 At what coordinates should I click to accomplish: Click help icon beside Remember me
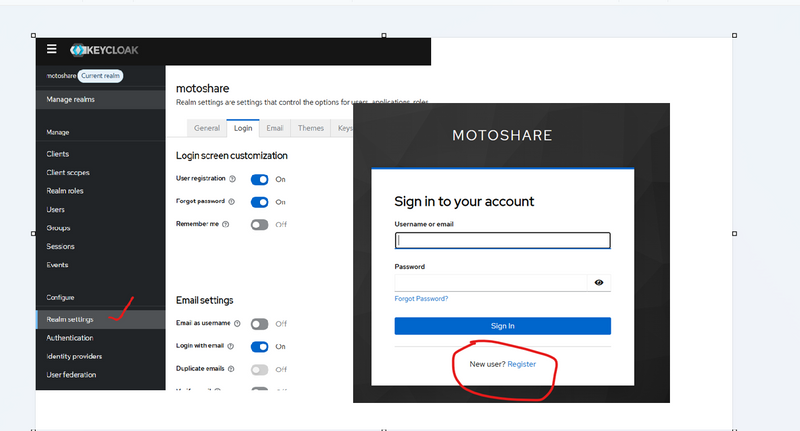click(x=226, y=224)
